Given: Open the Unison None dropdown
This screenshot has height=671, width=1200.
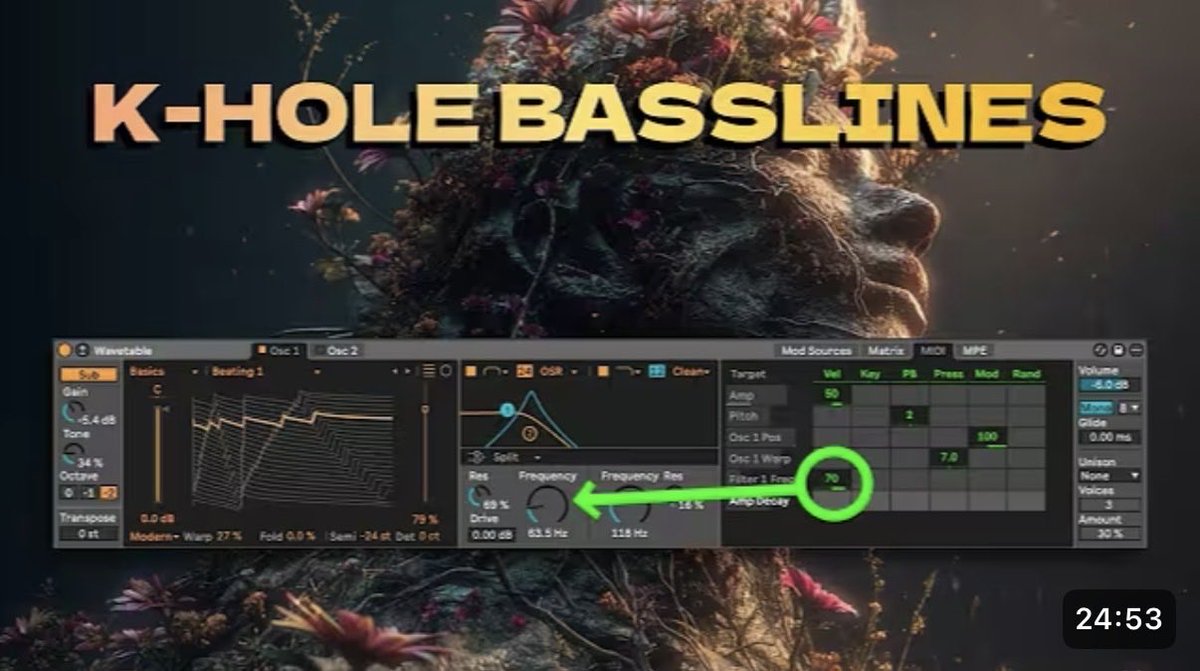Looking at the screenshot, I should (1109, 475).
